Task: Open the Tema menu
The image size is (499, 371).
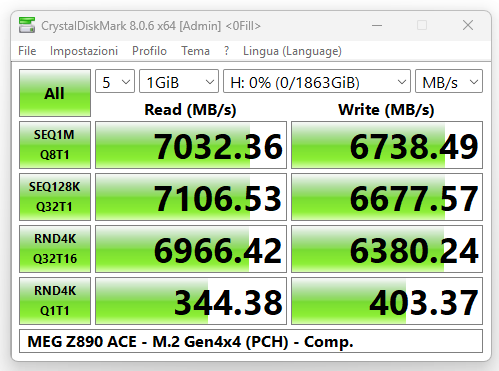Action: coord(196,51)
